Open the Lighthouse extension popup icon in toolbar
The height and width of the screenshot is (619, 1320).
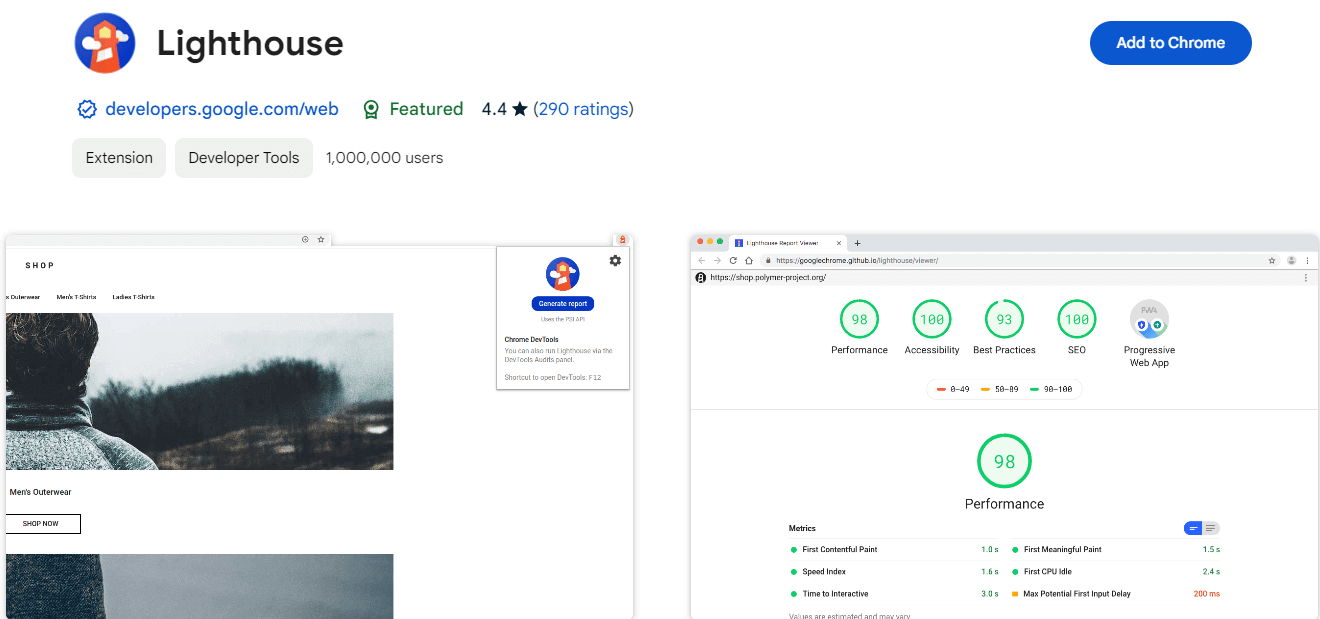coord(622,240)
